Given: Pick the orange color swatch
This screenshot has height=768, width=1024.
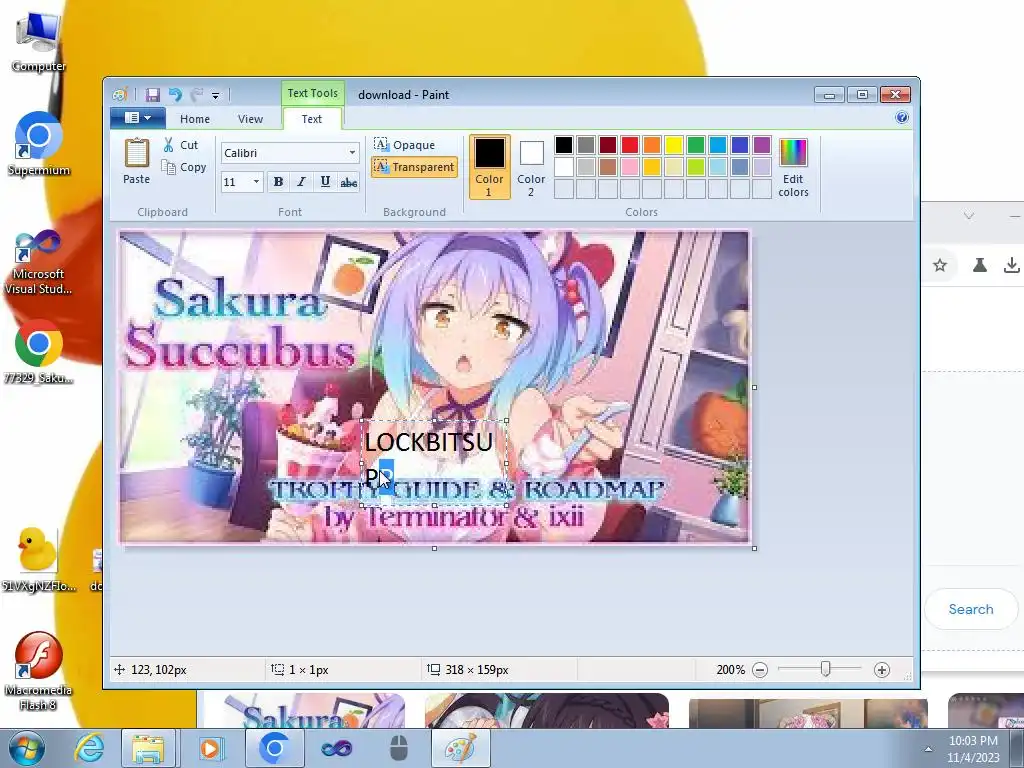Looking at the screenshot, I should (x=652, y=145).
